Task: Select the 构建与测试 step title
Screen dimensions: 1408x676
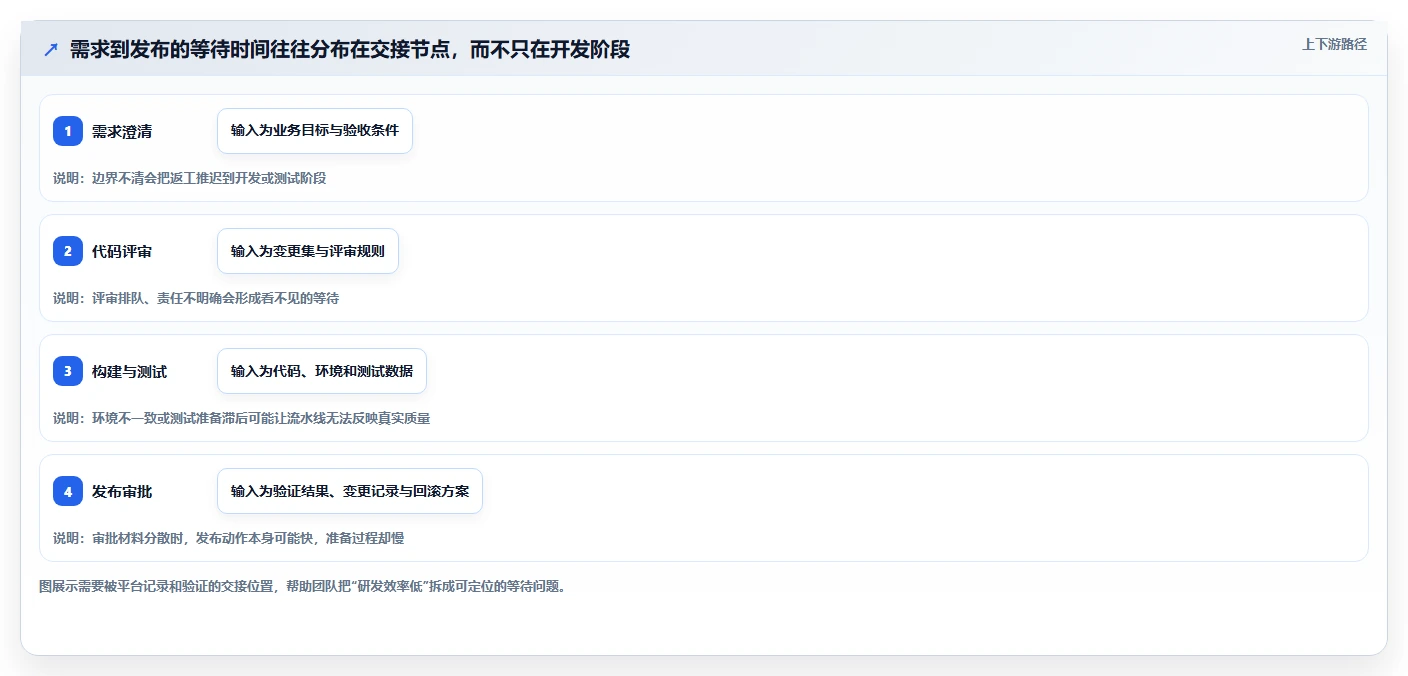Action: (129, 371)
